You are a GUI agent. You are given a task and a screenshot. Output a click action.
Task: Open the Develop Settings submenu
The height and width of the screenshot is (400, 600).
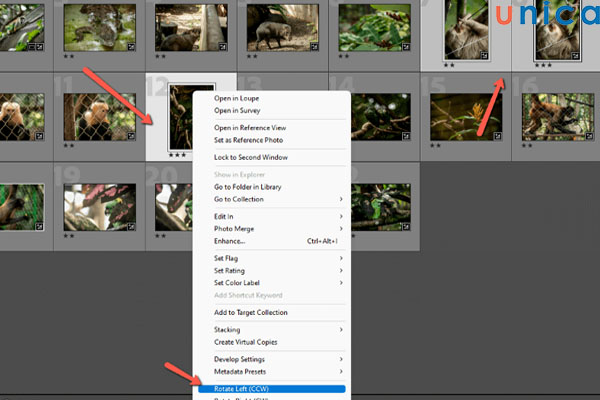[x=272, y=359]
